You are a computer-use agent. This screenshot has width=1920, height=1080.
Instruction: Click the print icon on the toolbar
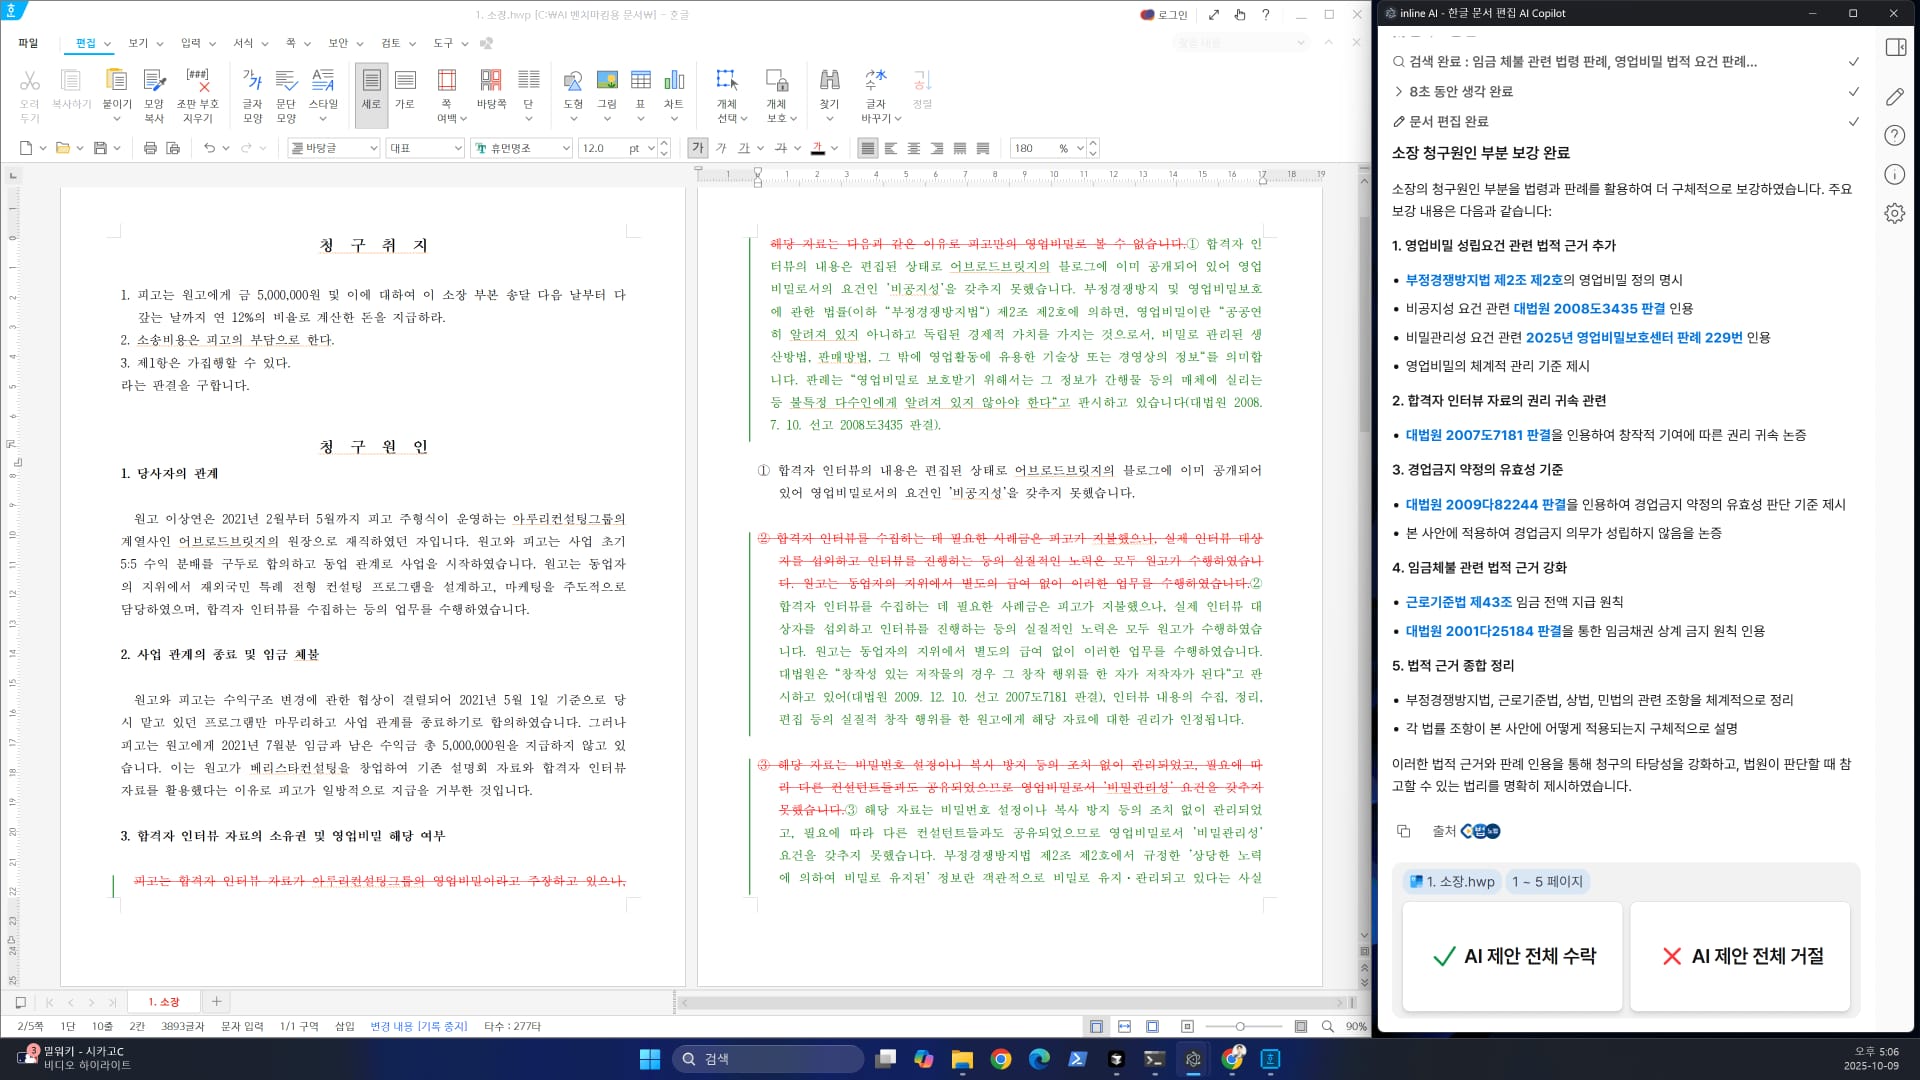click(x=148, y=147)
